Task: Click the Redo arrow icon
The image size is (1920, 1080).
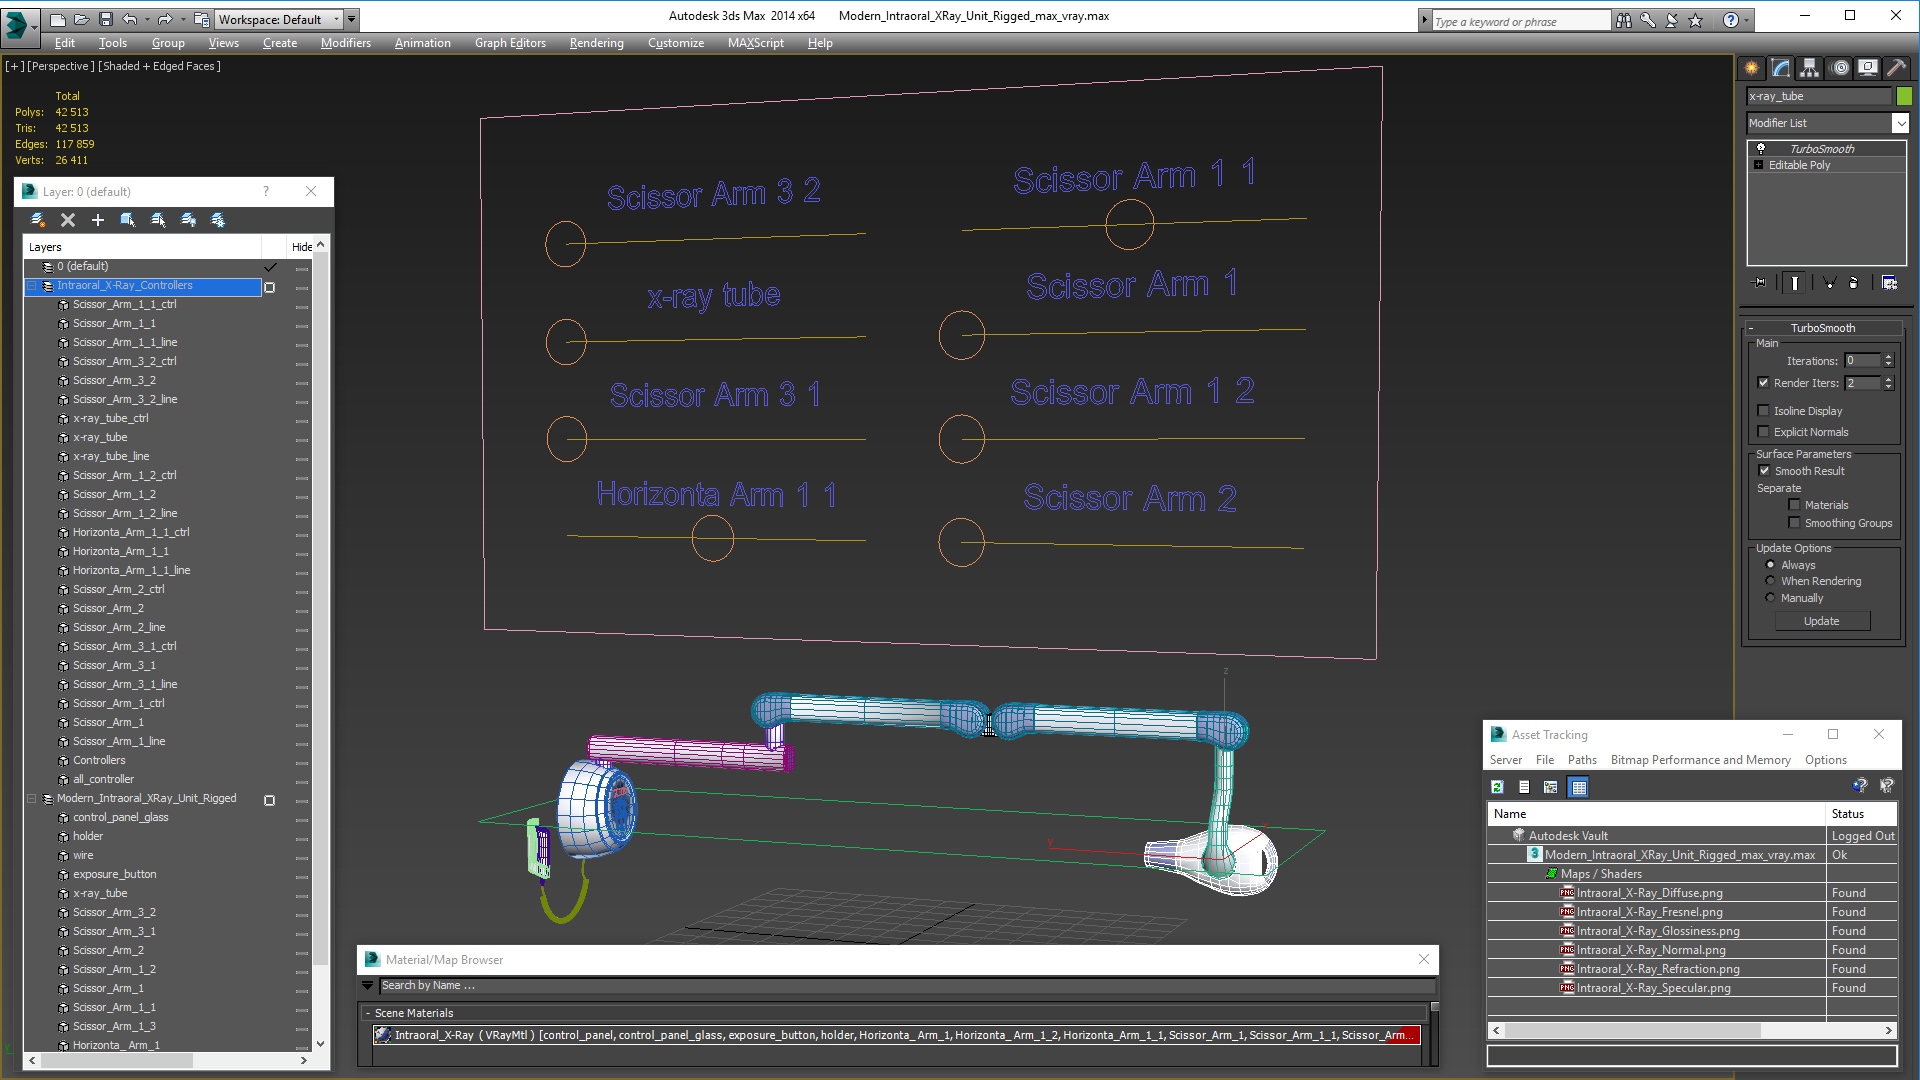Action: pyautogui.click(x=165, y=19)
